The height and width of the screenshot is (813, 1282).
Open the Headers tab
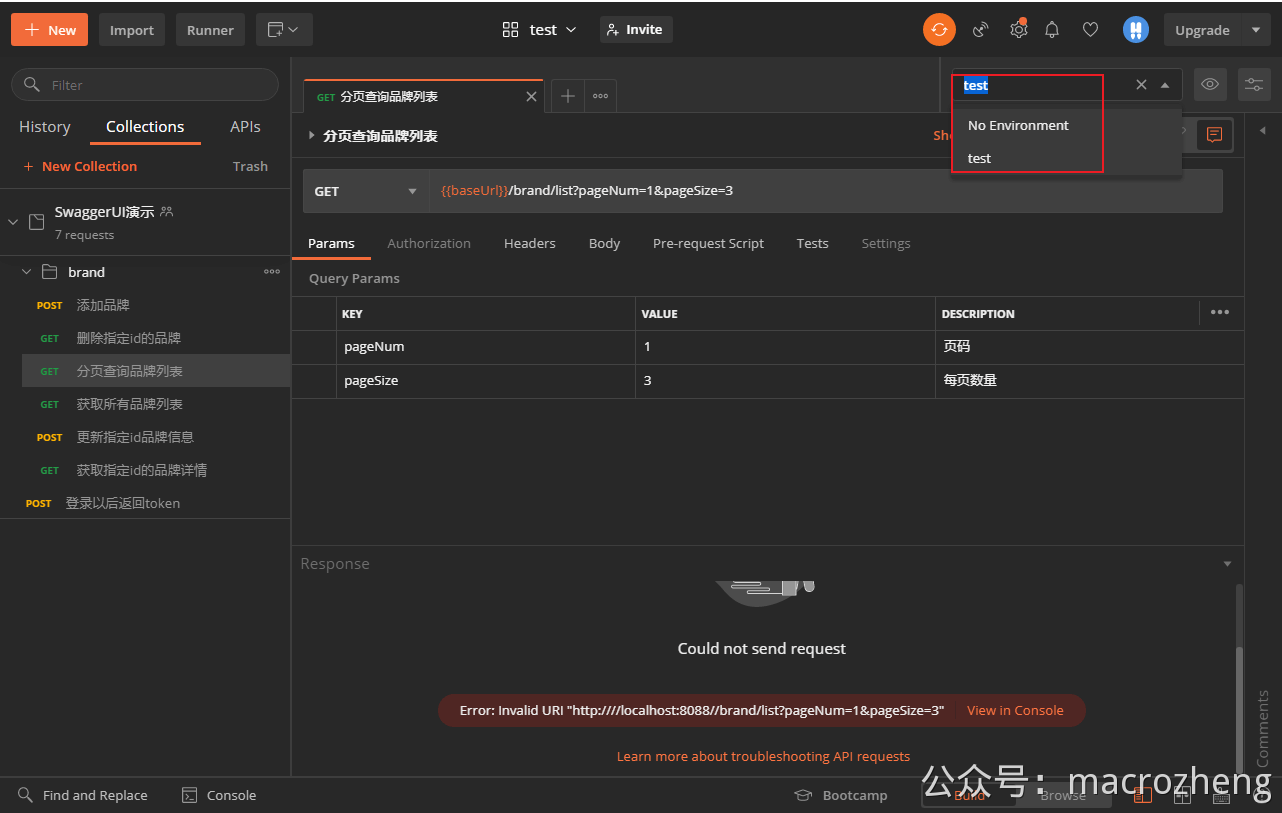coord(530,243)
